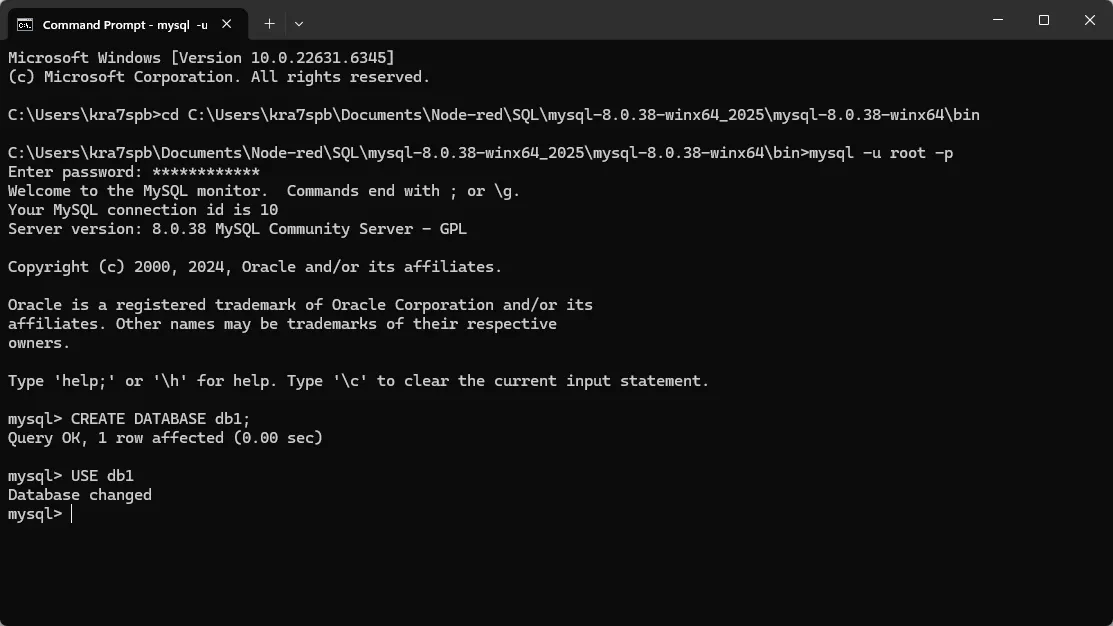The width and height of the screenshot is (1113, 626).
Task: Click the 'Server version: 8.0.38' line
Action: pos(237,229)
